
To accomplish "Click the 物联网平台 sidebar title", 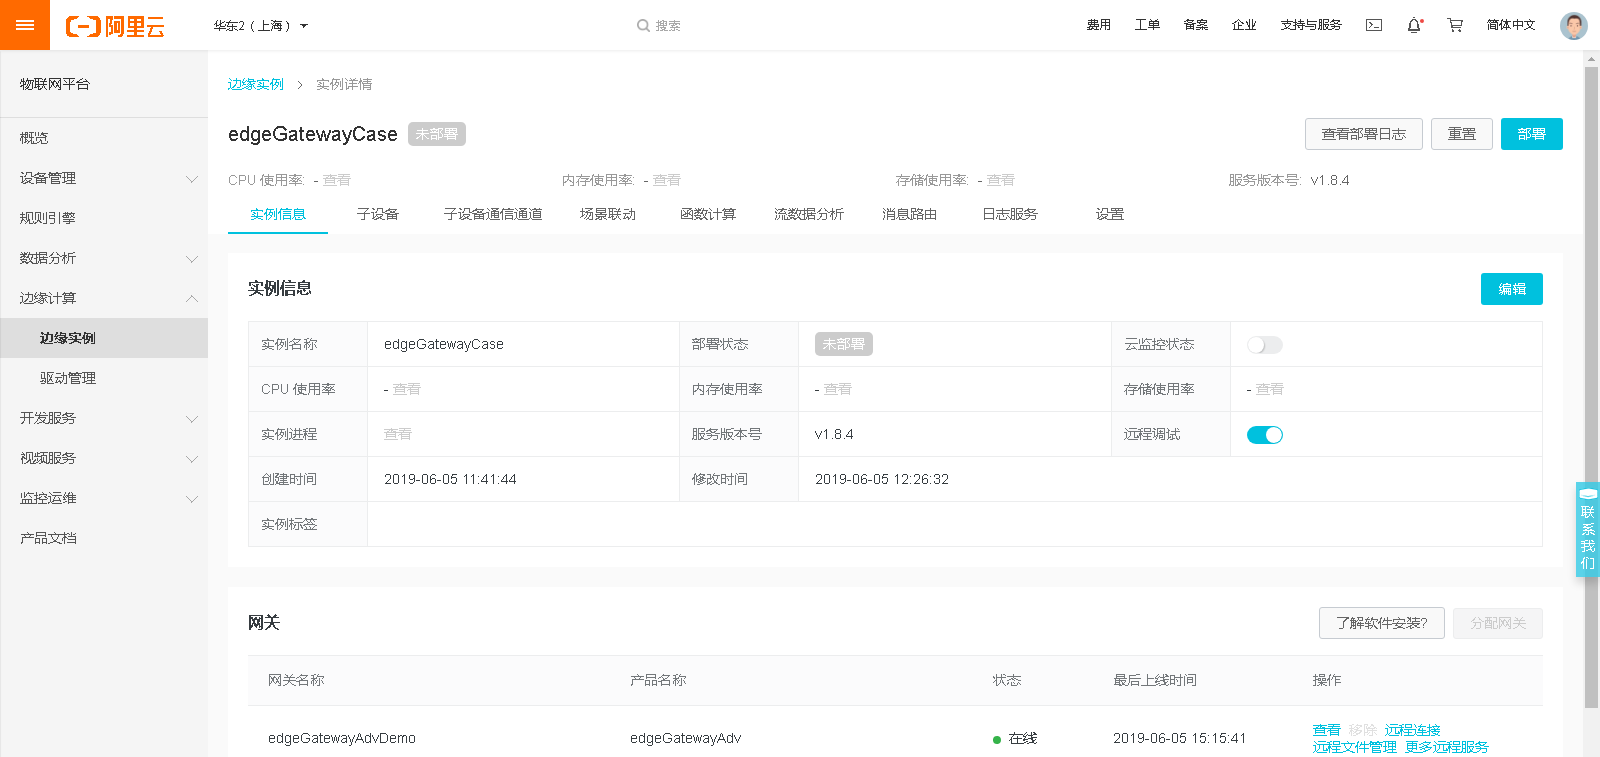I will click(x=55, y=84).
